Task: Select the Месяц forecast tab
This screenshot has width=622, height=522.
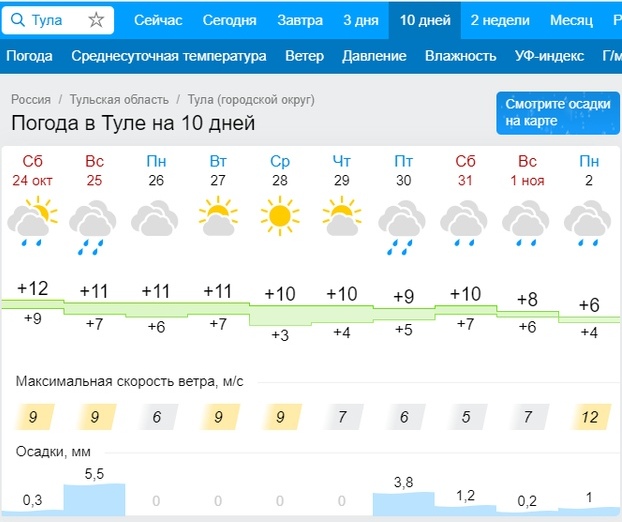Action: 571,20
